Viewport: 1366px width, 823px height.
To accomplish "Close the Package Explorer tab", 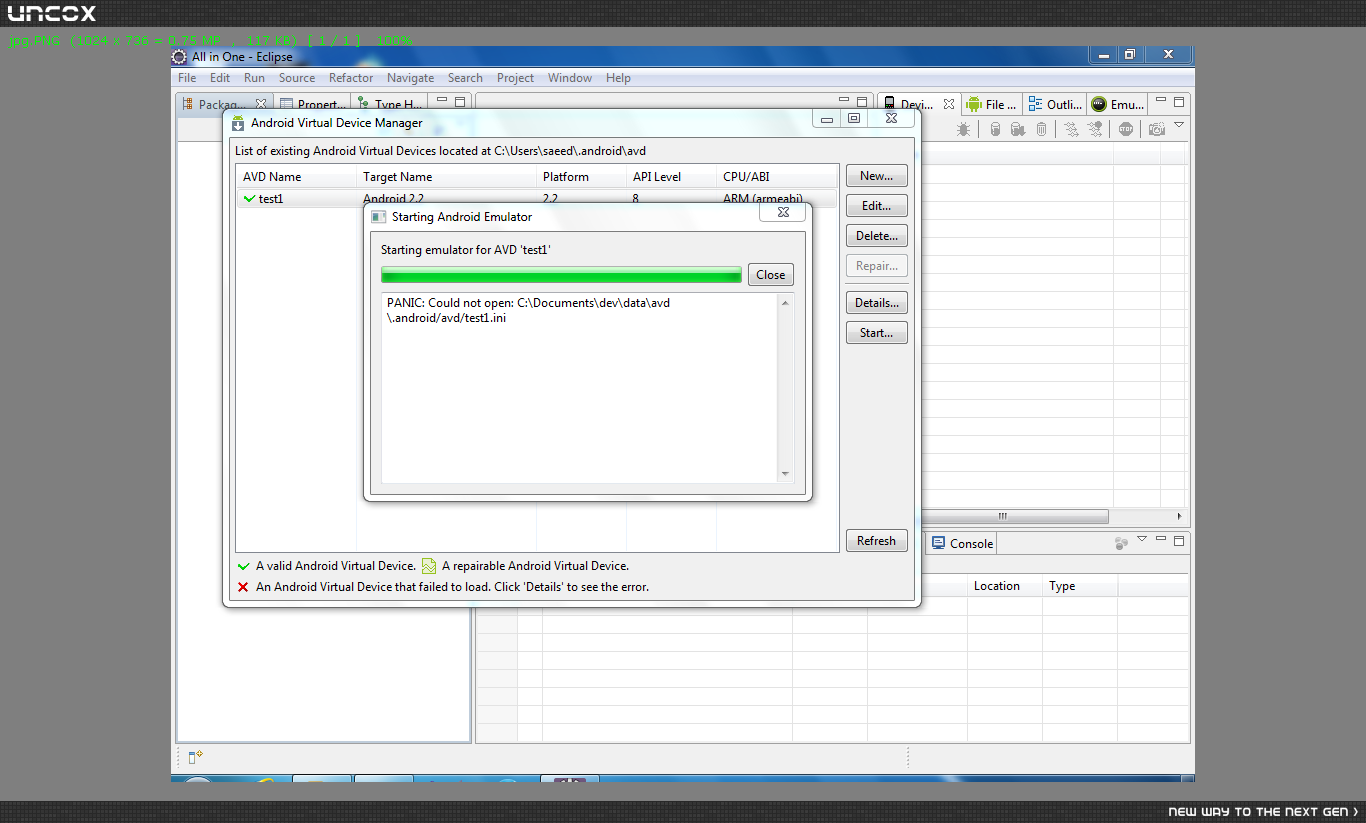I will pyautogui.click(x=261, y=104).
